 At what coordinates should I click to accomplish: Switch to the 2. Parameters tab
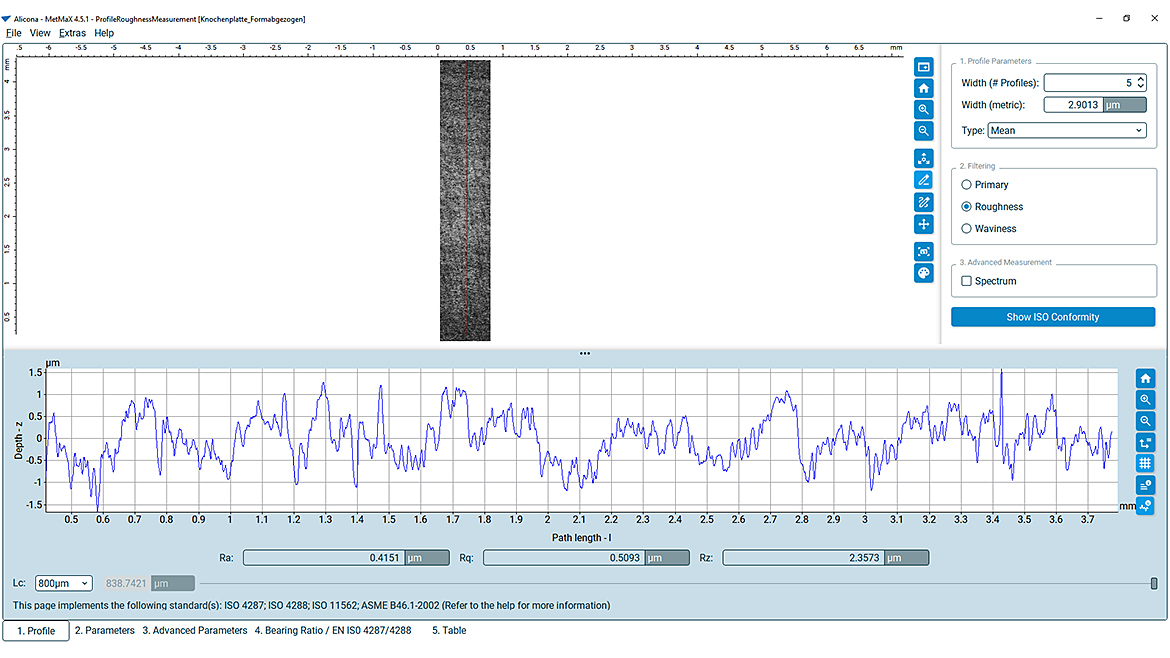point(104,630)
